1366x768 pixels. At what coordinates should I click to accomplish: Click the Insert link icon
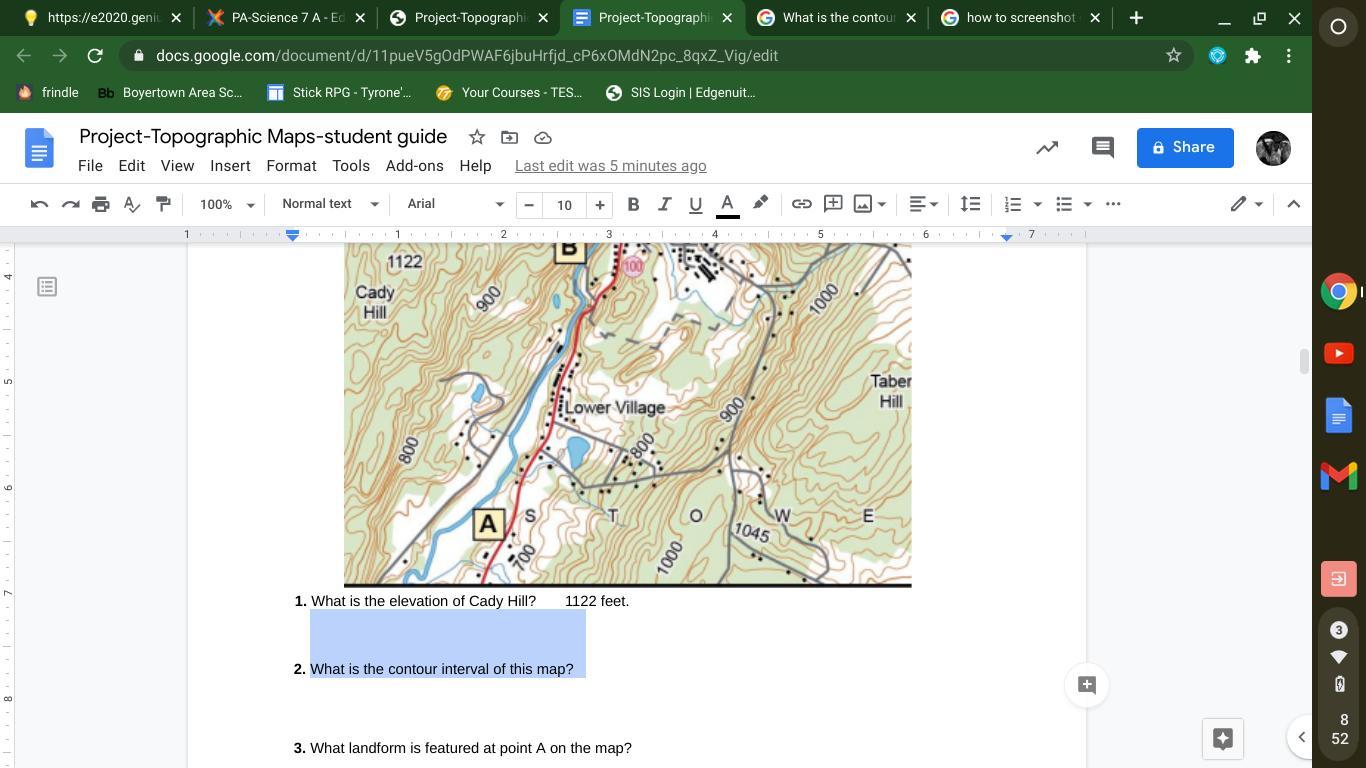pyautogui.click(x=801, y=204)
